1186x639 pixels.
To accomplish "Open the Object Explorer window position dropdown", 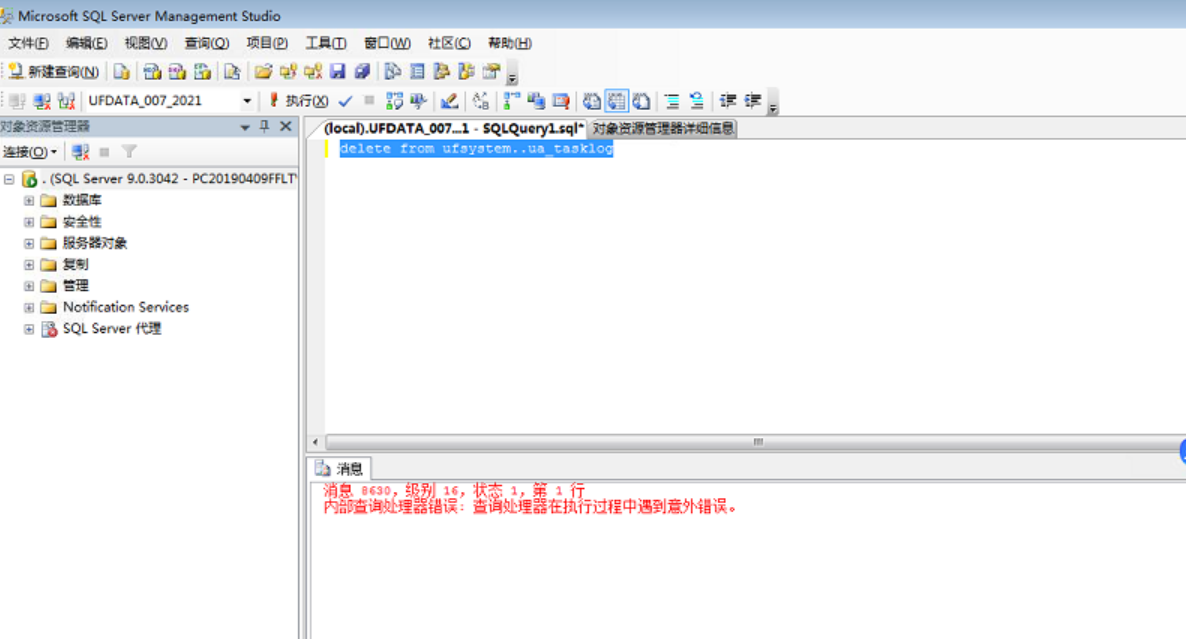I will click(245, 127).
